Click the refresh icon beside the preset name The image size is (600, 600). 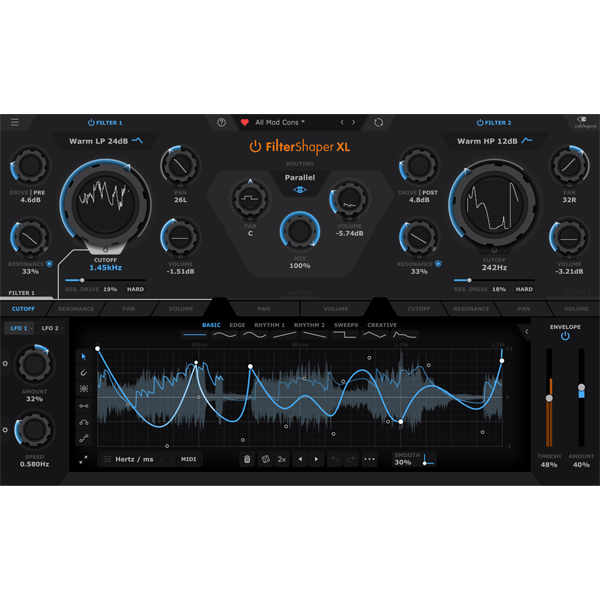click(378, 122)
